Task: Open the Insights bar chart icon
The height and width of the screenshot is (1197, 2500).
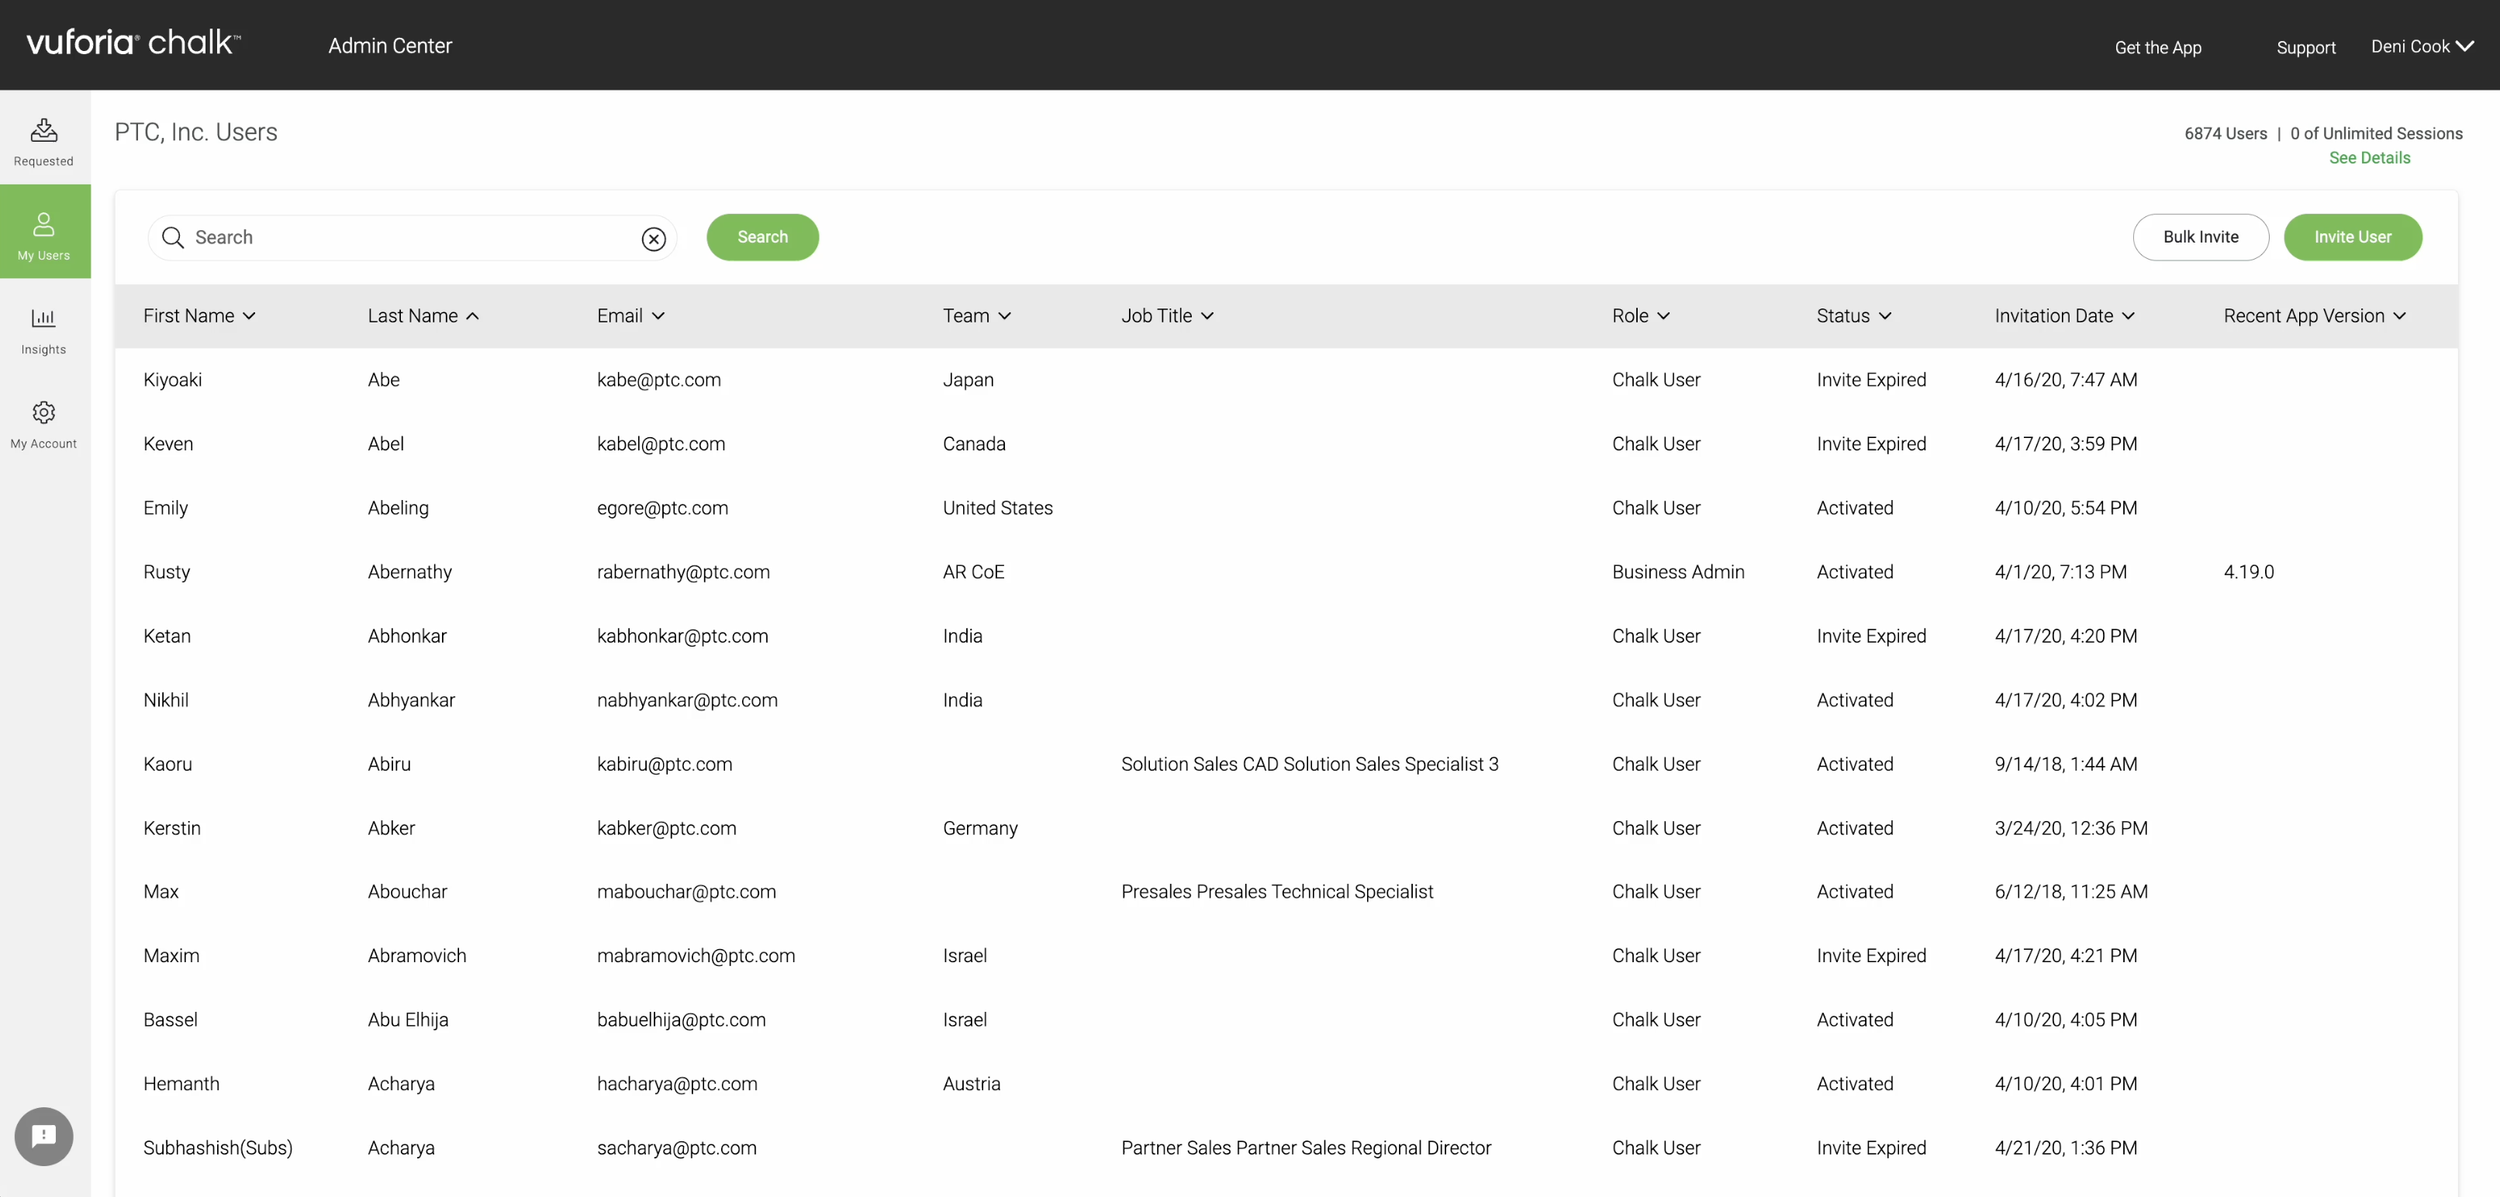Action: [x=44, y=318]
